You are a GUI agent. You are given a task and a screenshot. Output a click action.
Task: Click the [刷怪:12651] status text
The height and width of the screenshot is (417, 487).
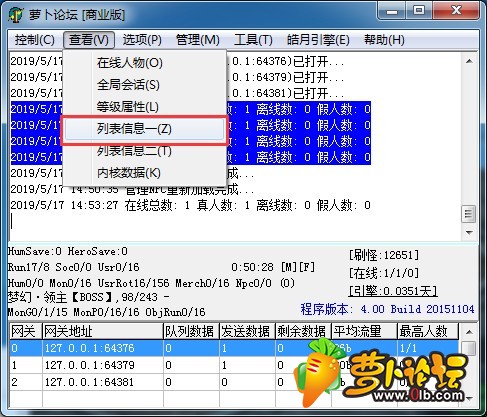384,255
